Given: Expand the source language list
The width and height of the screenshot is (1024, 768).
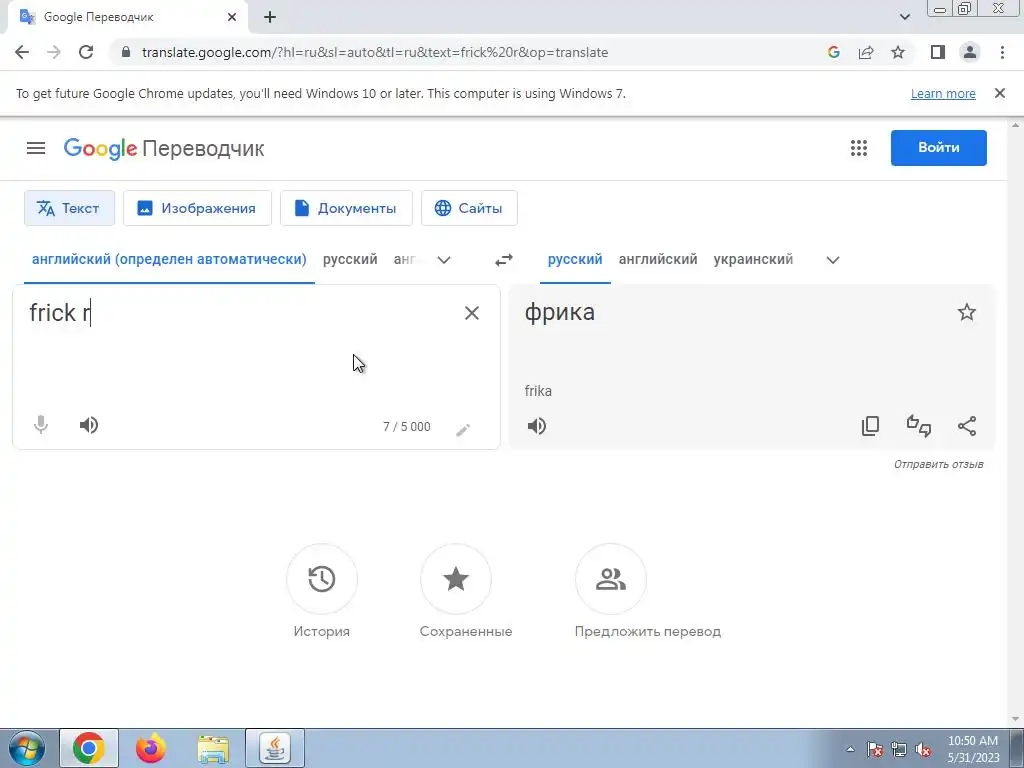Looking at the screenshot, I should coord(443,260).
